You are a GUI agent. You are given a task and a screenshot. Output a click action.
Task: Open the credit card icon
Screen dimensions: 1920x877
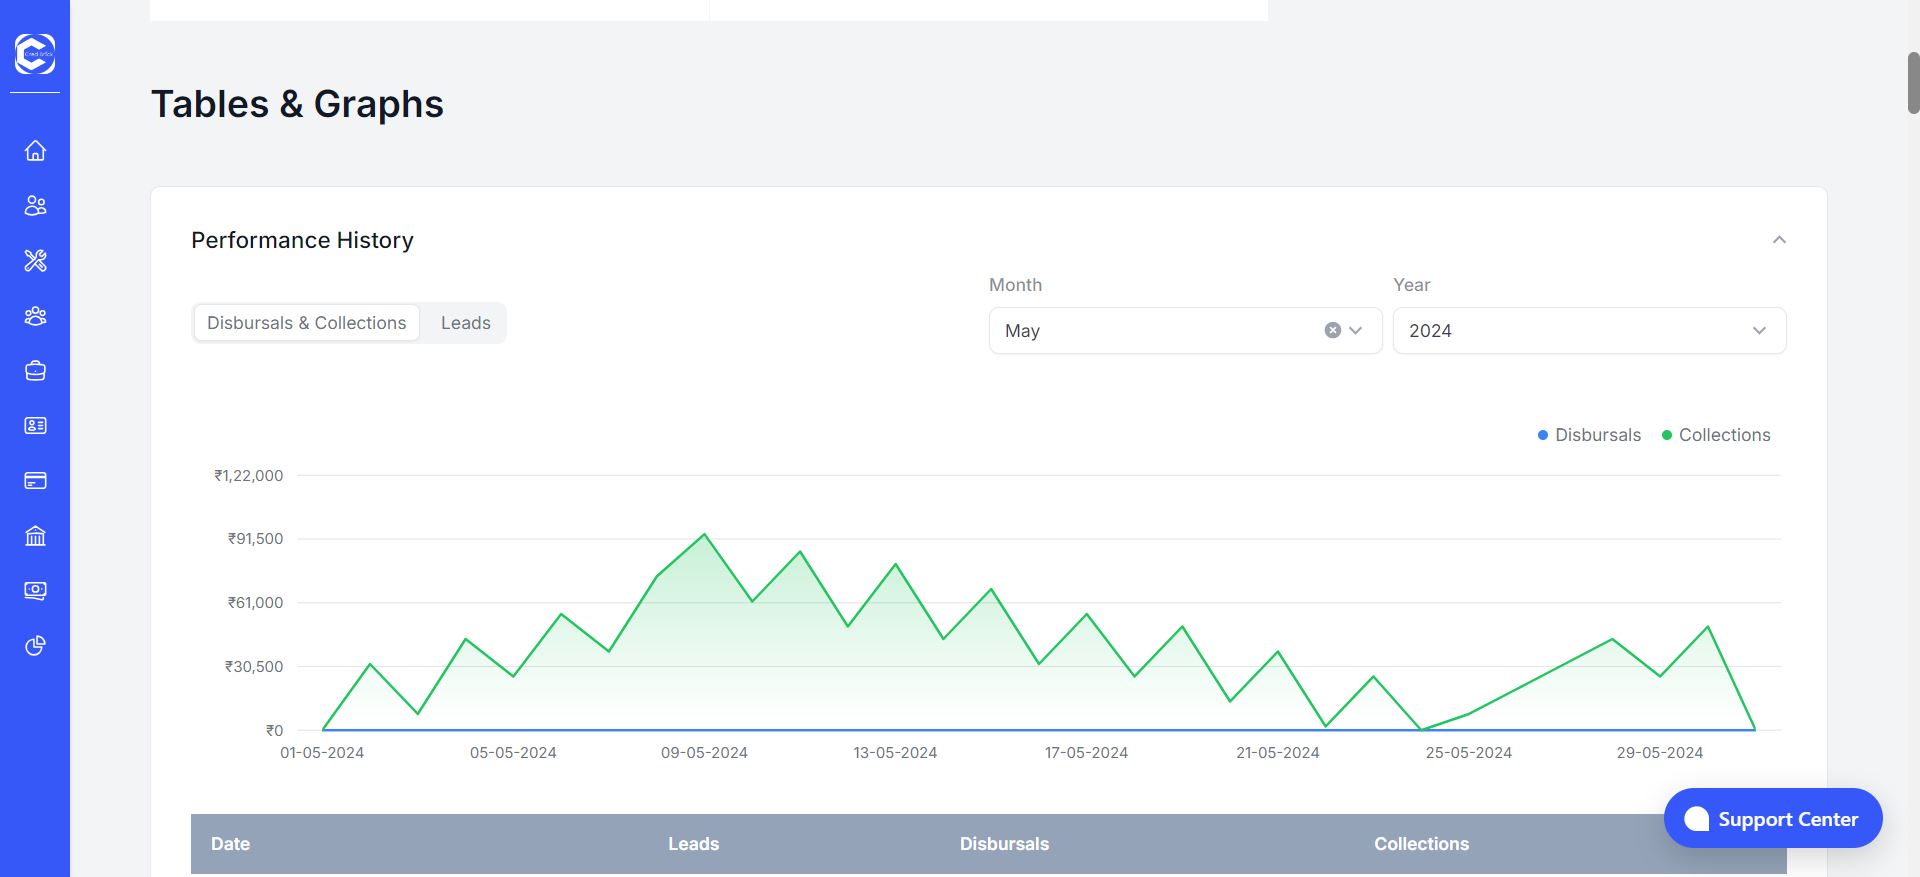pos(35,481)
